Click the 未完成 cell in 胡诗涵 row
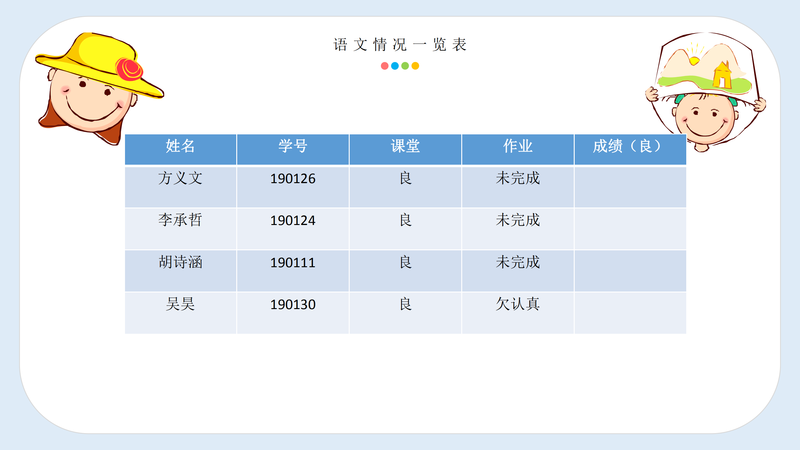800x450 pixels. point(518,270)
